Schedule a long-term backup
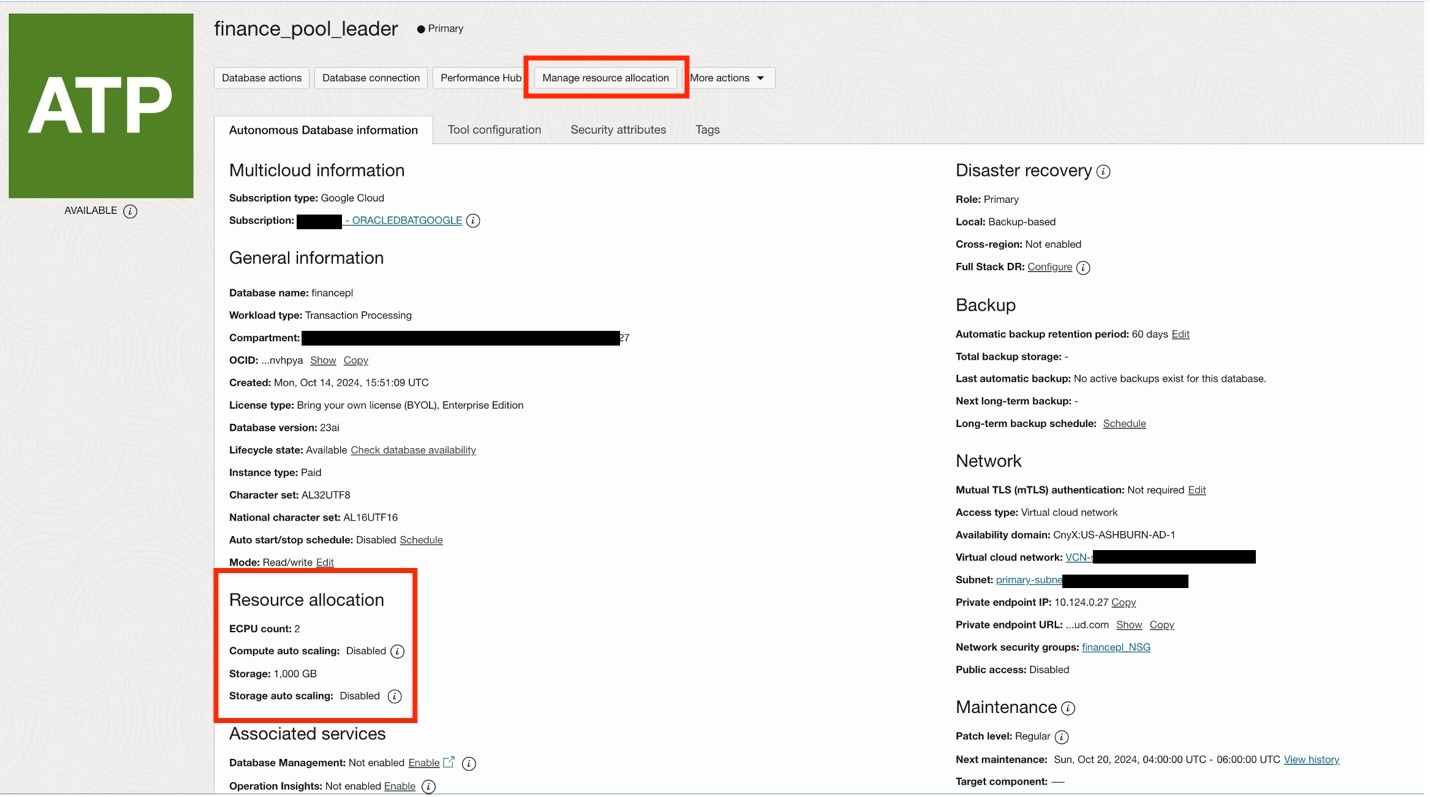Image resolution: width=1430 pixels, height=797 pixels. [1124, 424]
